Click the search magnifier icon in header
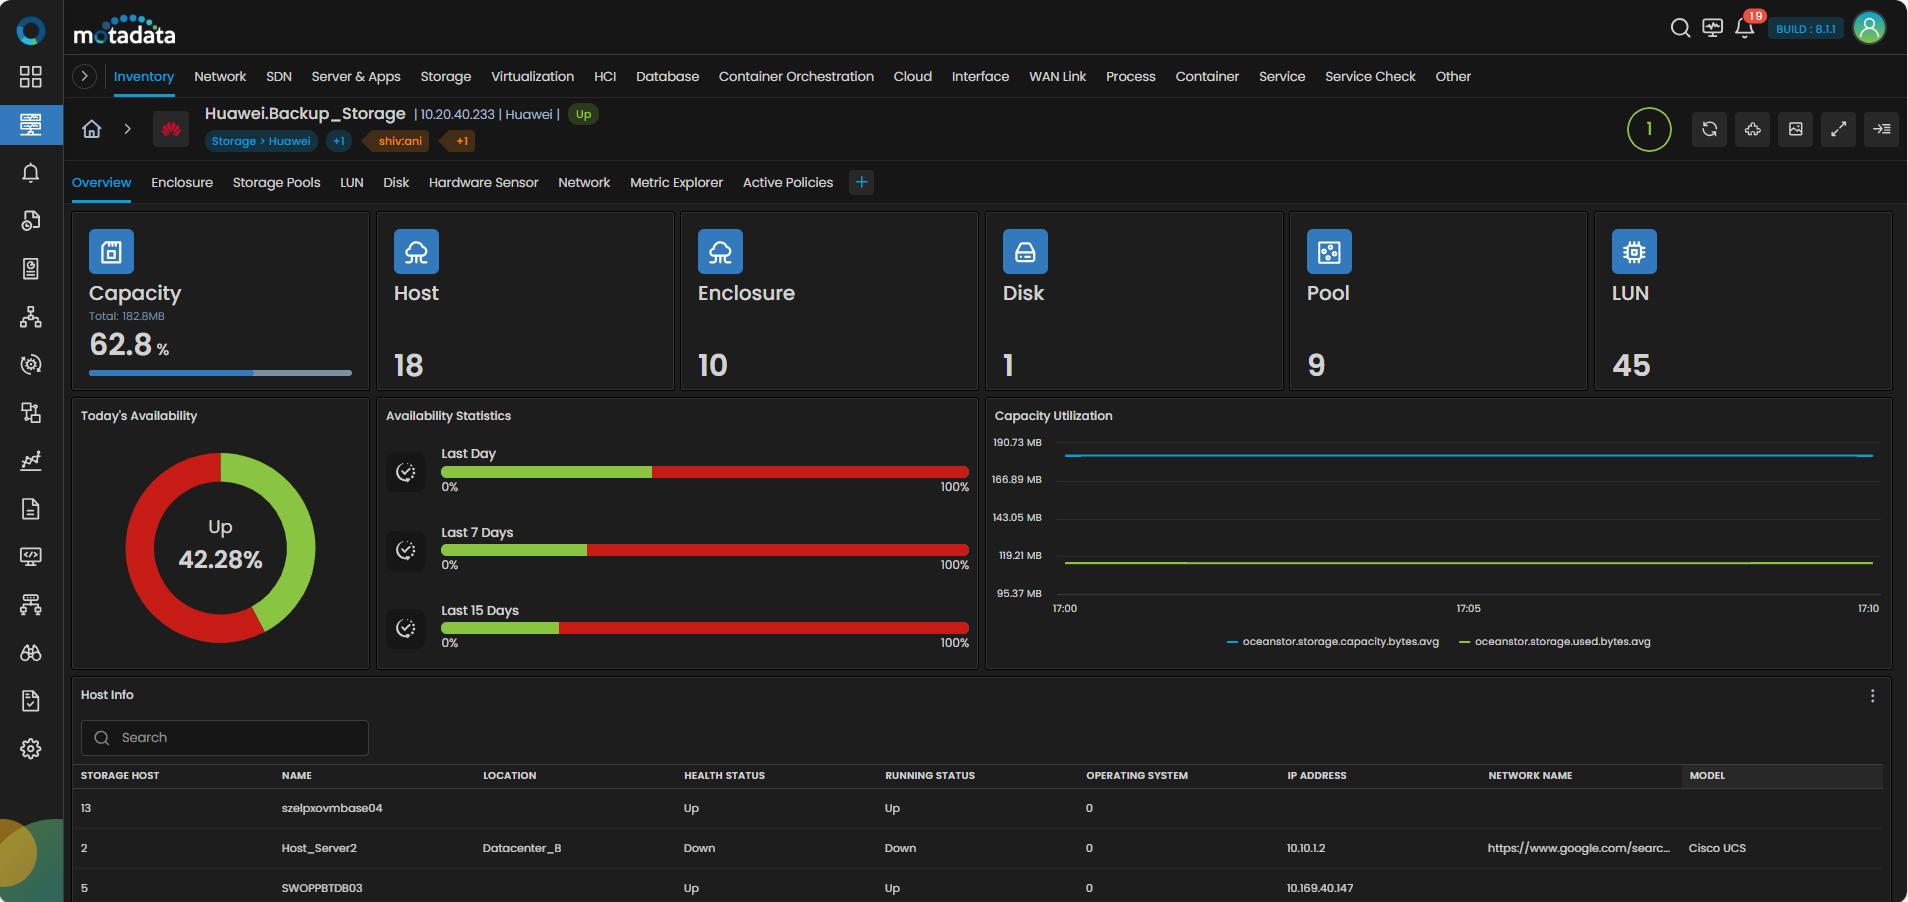The height and width of the screenshot is (902, 1908). 1680,28
